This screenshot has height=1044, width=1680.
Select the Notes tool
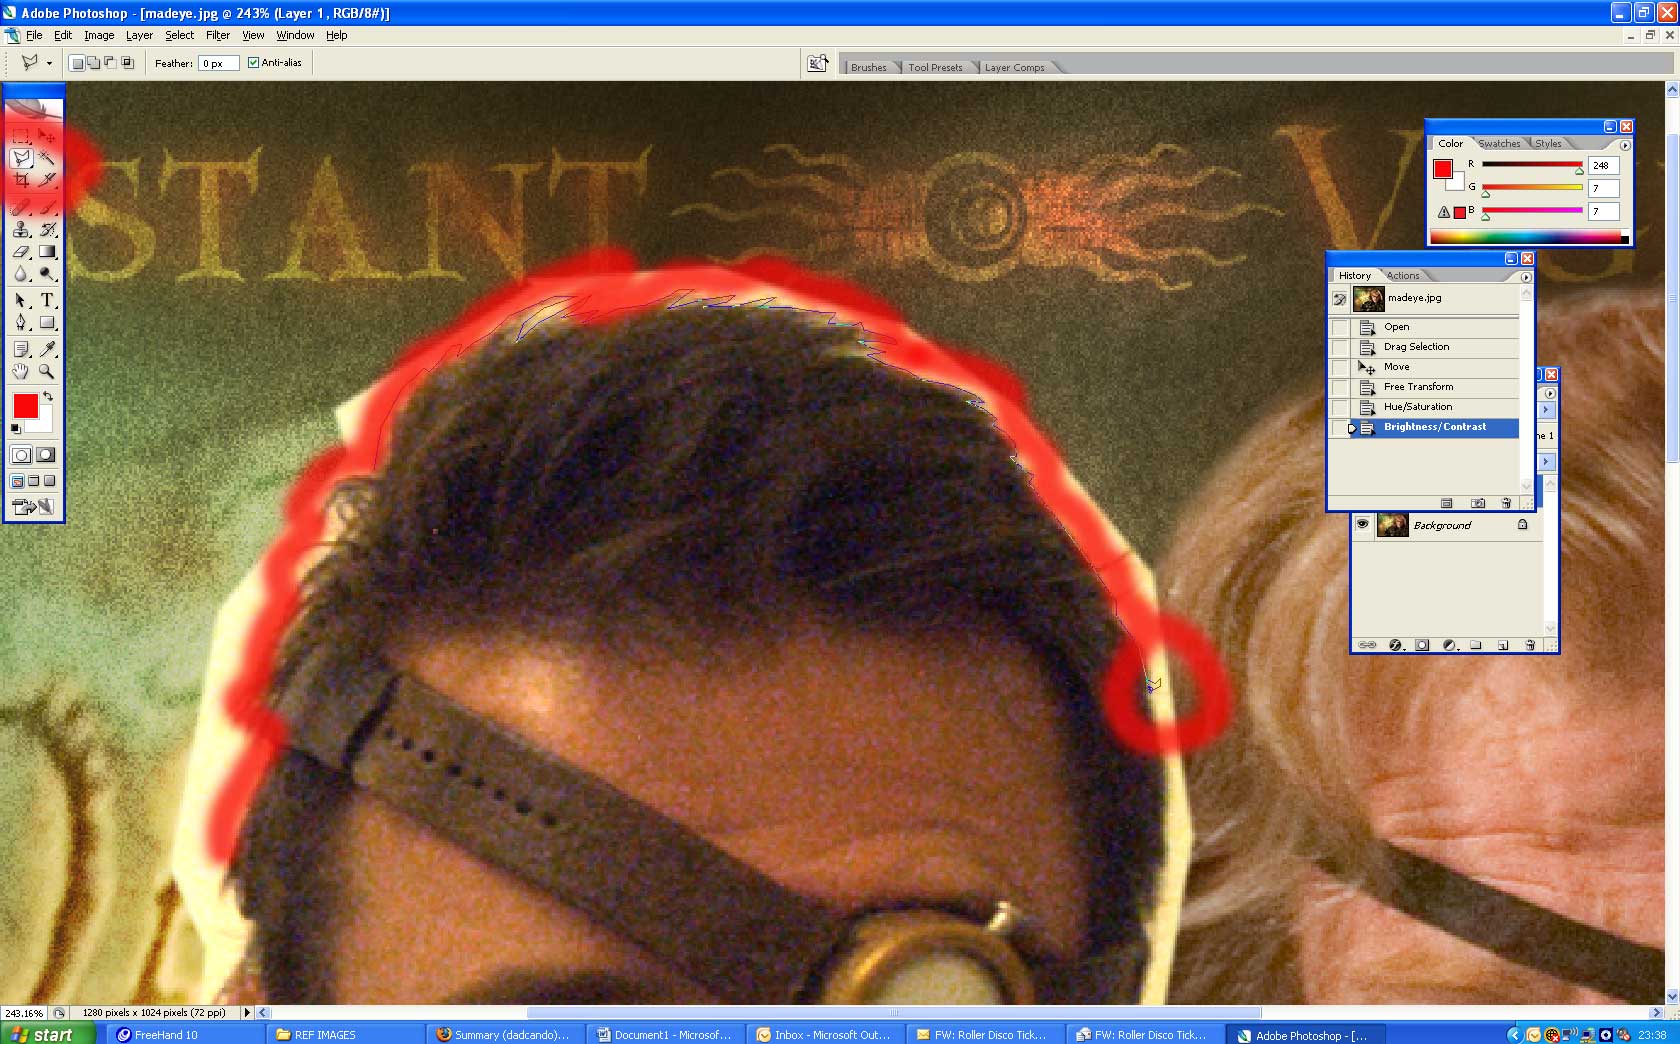[x=21, y=349]
